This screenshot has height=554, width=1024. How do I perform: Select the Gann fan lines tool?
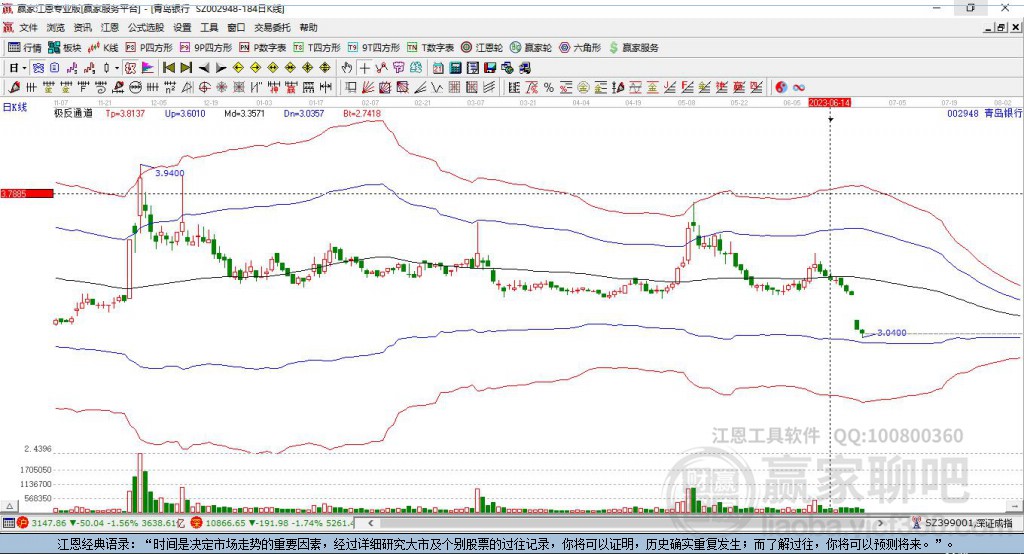pos(368,87)
